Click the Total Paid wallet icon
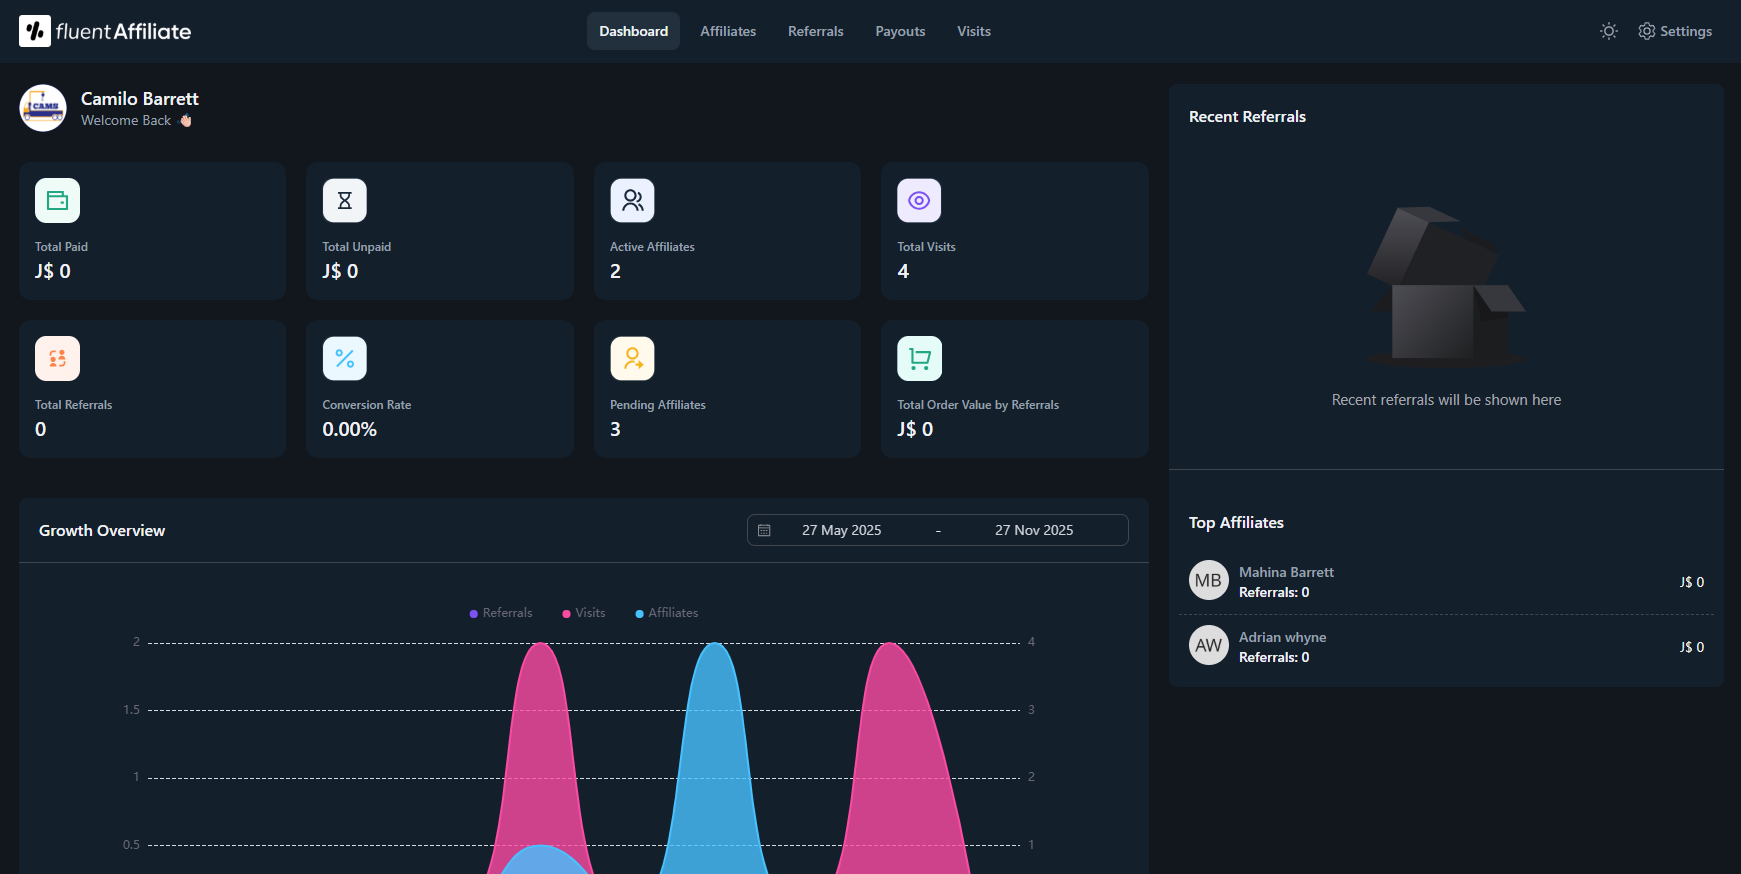The image size is (1741, 874). pos(57,201)
